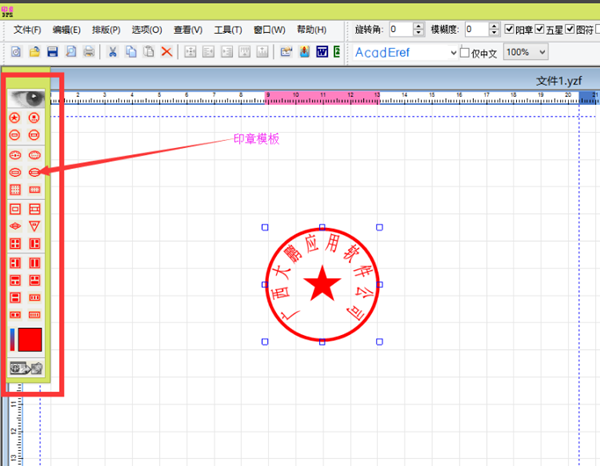
Task: Paste from clipboard with the paste icon
Action: tap(149, 52)
